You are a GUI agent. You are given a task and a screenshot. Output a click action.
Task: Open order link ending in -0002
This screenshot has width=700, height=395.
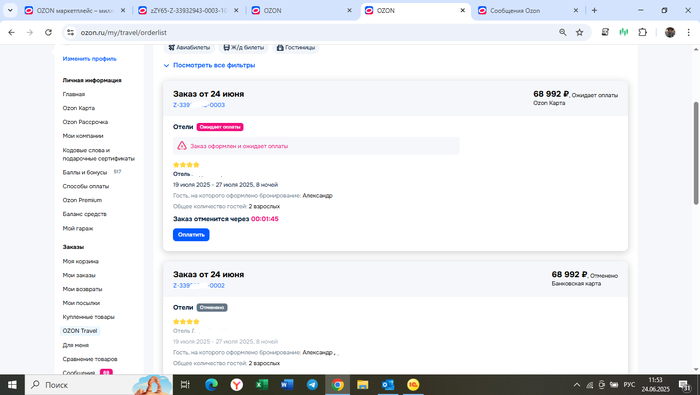(199, 286)
